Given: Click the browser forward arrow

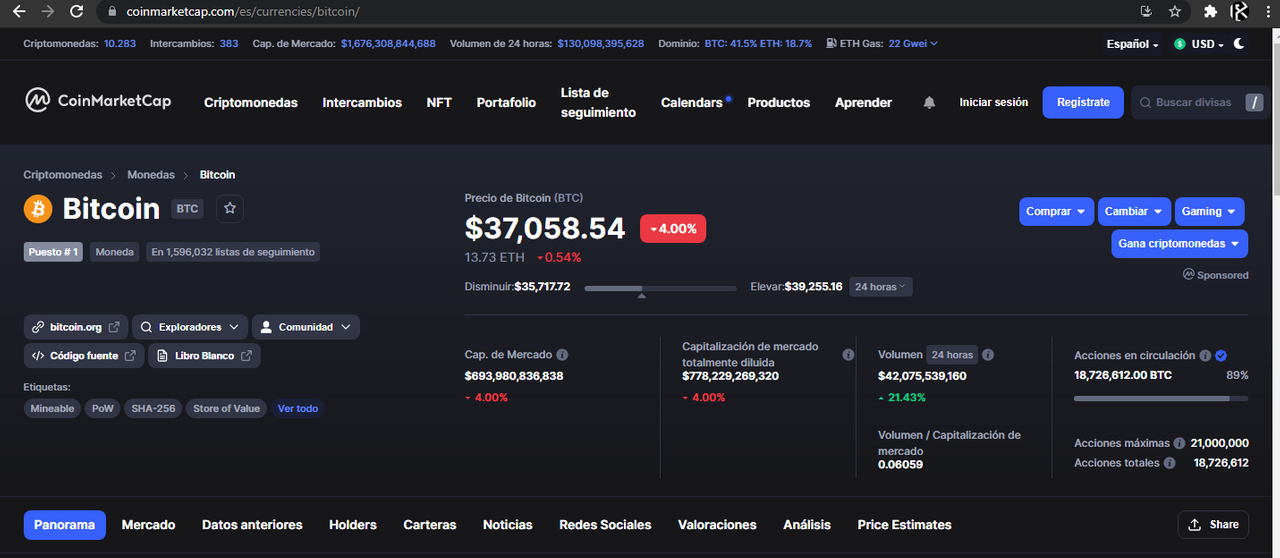Looking at the screenshot, I should [x=48, y=12].
